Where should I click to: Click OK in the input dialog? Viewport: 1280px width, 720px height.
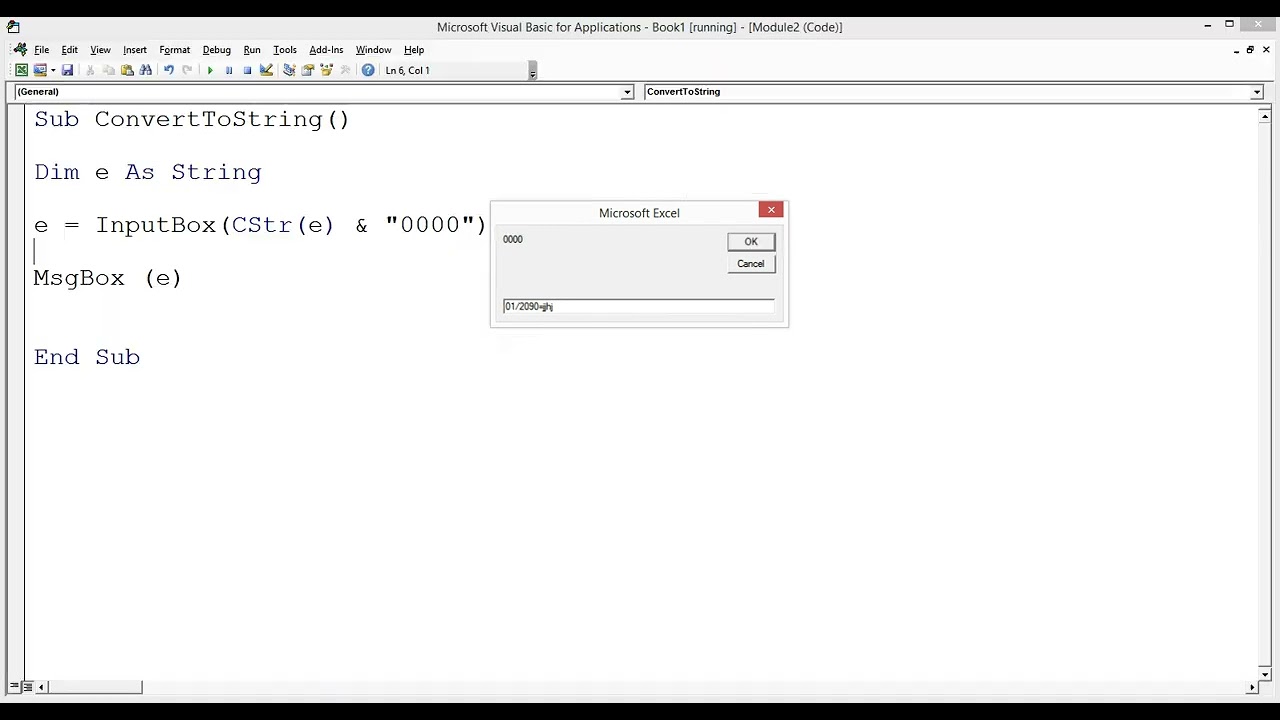pyautogui.click(x=751, y=241)
